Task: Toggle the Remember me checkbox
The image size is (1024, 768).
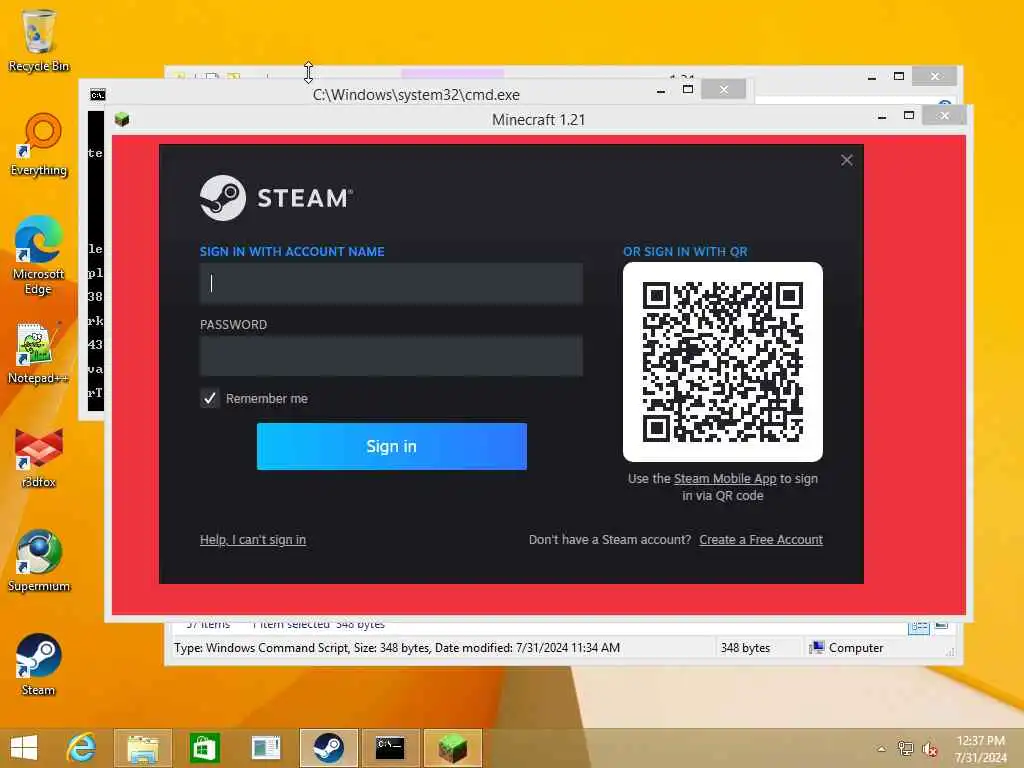Action: 210,398
